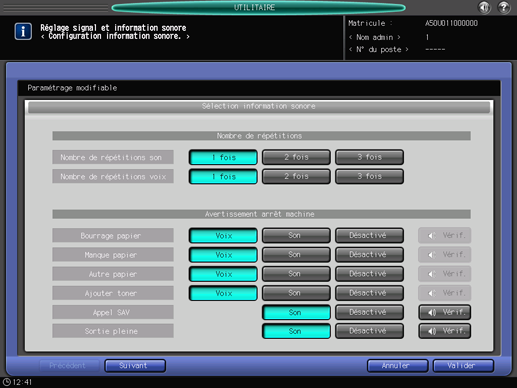Select Son for Sortie pleine
Image resolution: width=517 pixels, height=388 pixels.
(296, 331)
